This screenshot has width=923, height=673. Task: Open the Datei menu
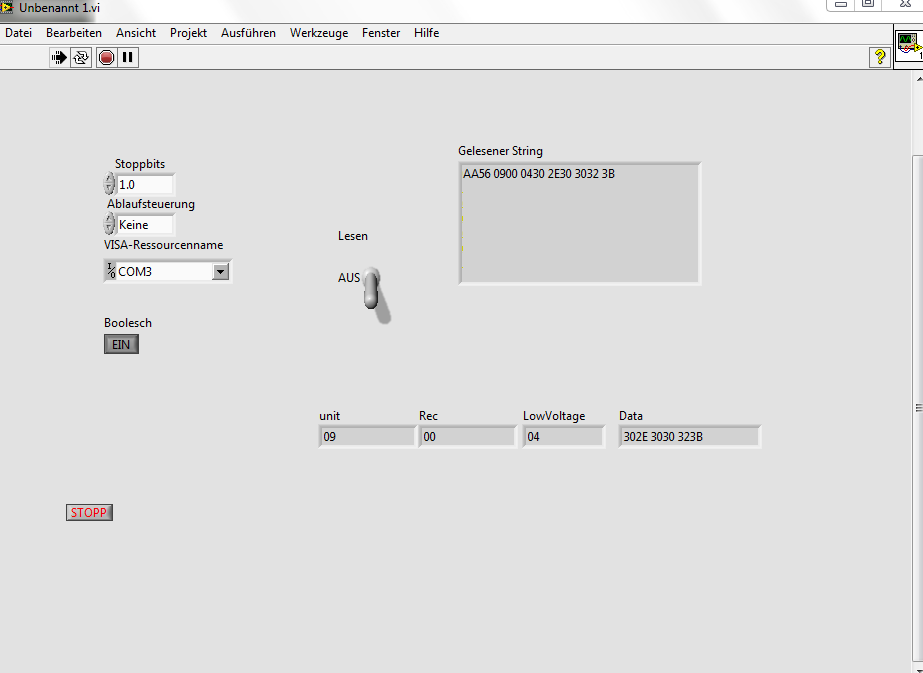coord(19,33)
